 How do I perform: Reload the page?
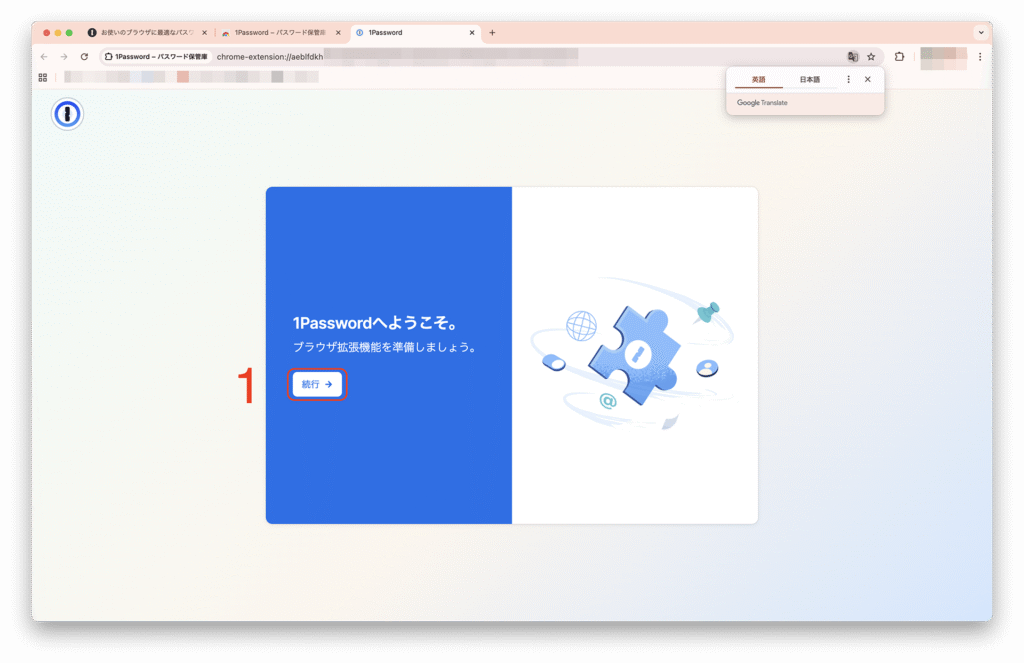(x=84, y=57)
